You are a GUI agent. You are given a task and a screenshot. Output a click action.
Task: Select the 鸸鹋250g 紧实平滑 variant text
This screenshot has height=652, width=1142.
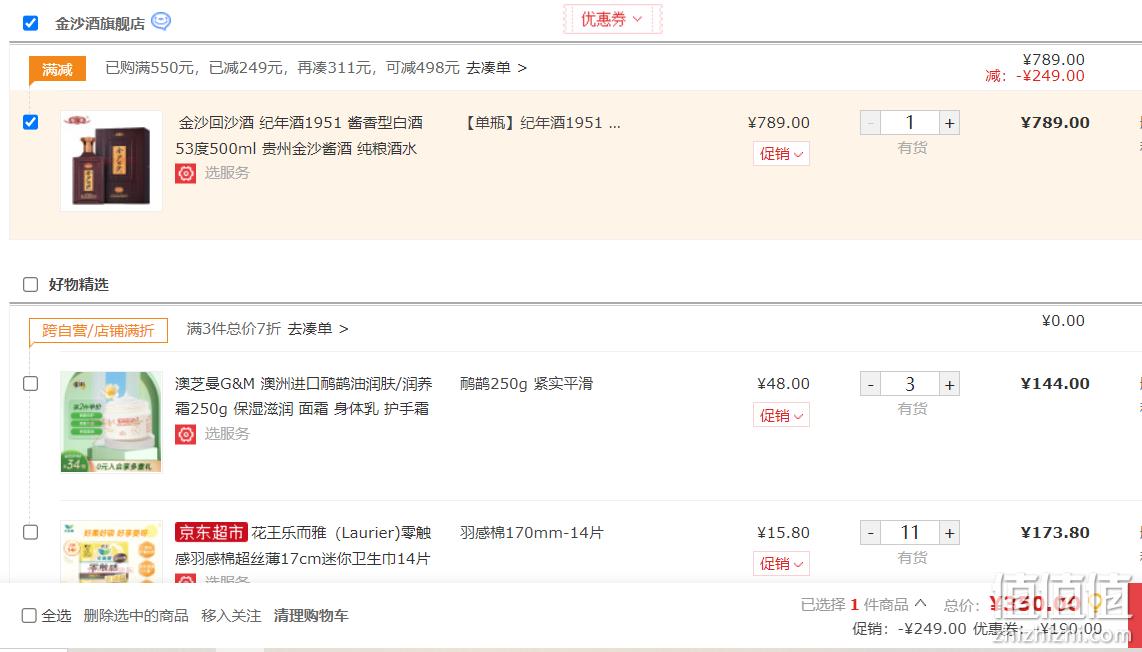[x=527, y=384]
